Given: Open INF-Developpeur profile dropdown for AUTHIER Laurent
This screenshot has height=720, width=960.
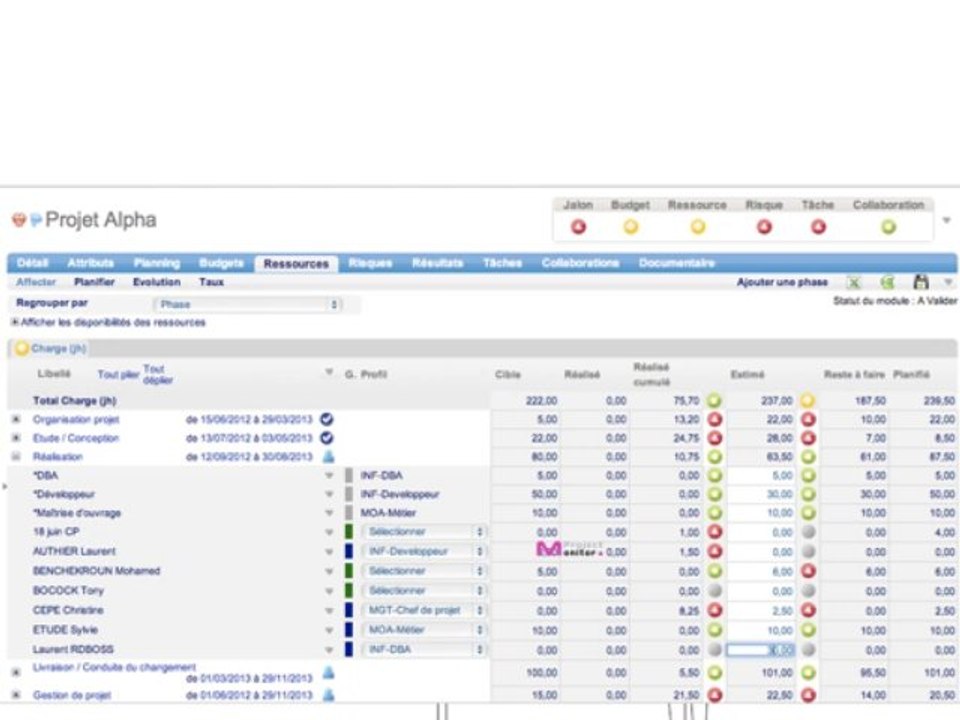Looking at the screenshot, I should 424,552.
